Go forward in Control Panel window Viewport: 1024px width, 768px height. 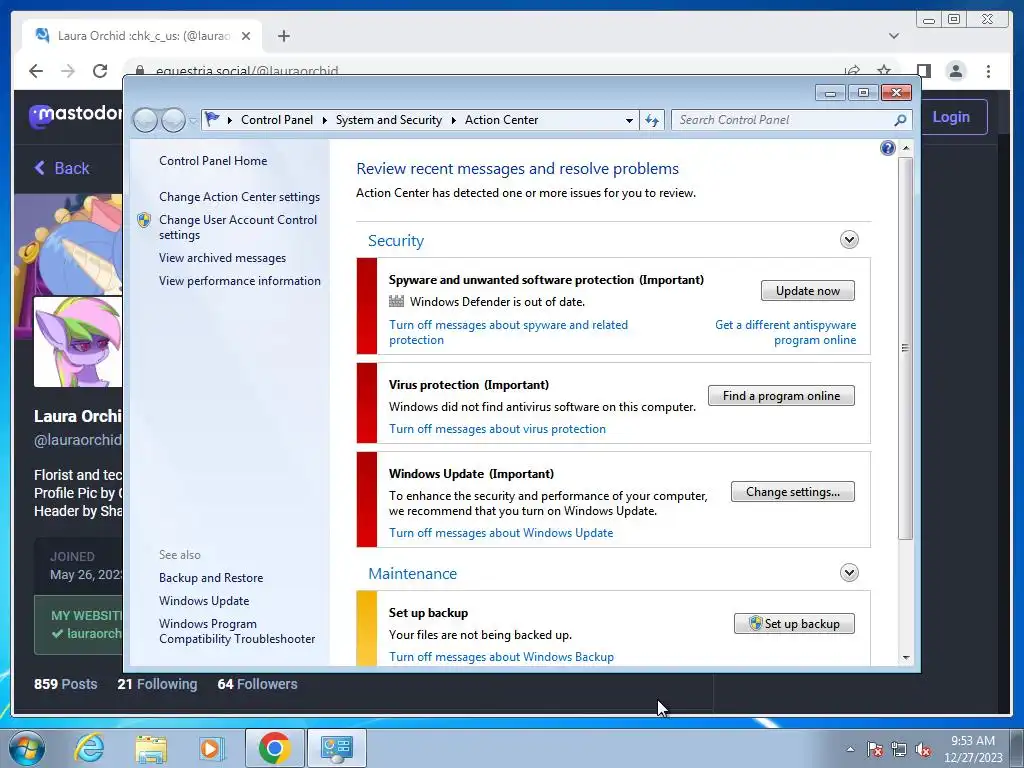173,120
